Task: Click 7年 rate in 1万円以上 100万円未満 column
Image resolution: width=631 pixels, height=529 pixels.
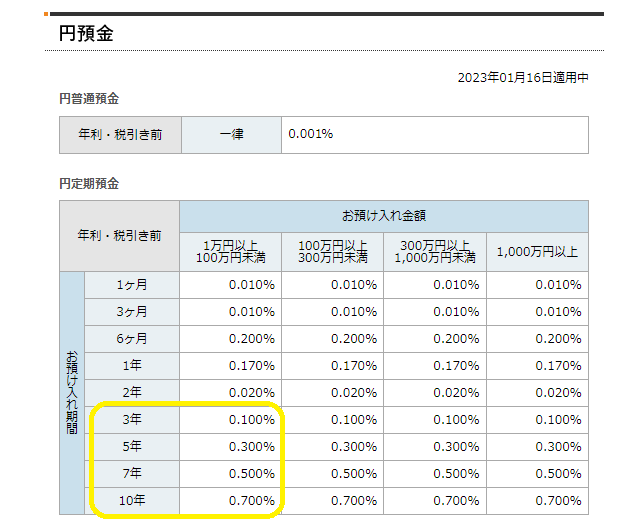Action: tap(252, 473)
